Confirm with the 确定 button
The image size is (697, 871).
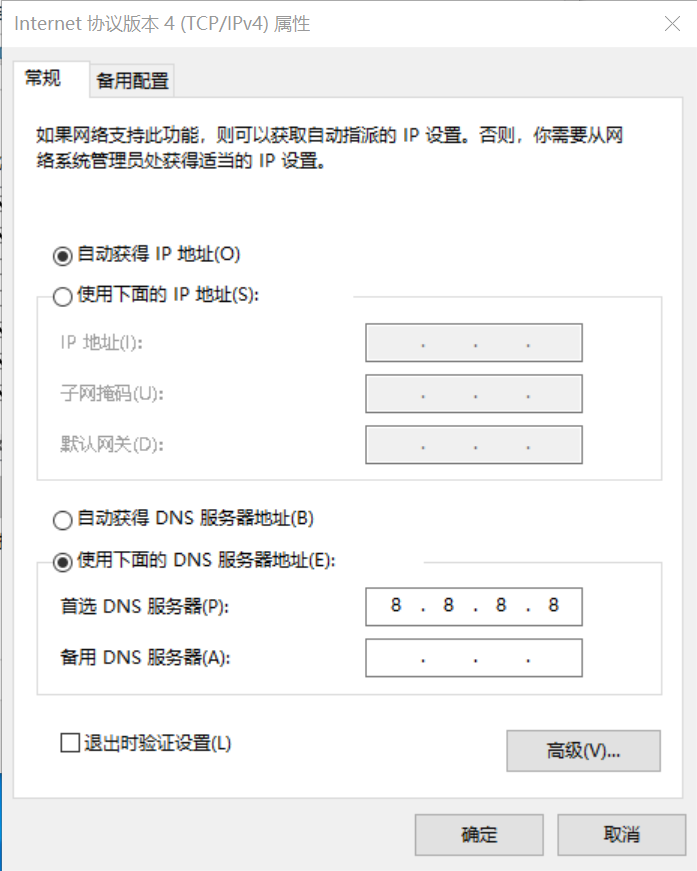(479, 835)
